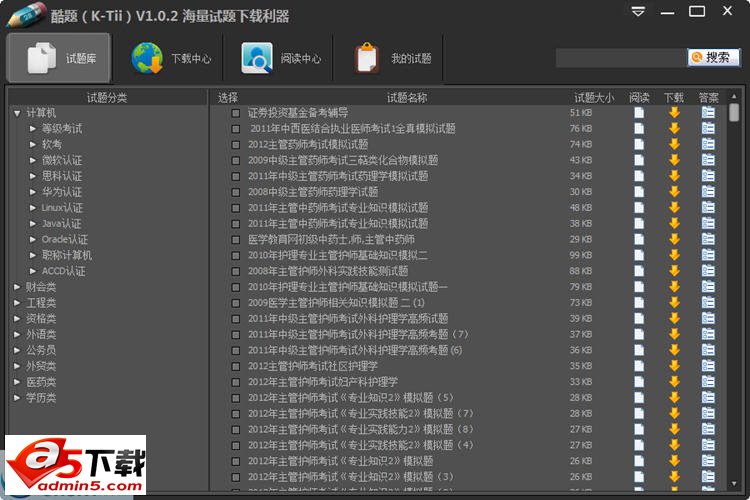Go to 我的试题 tab
This screenshot has width=750, height=500.
click(392, 58)
